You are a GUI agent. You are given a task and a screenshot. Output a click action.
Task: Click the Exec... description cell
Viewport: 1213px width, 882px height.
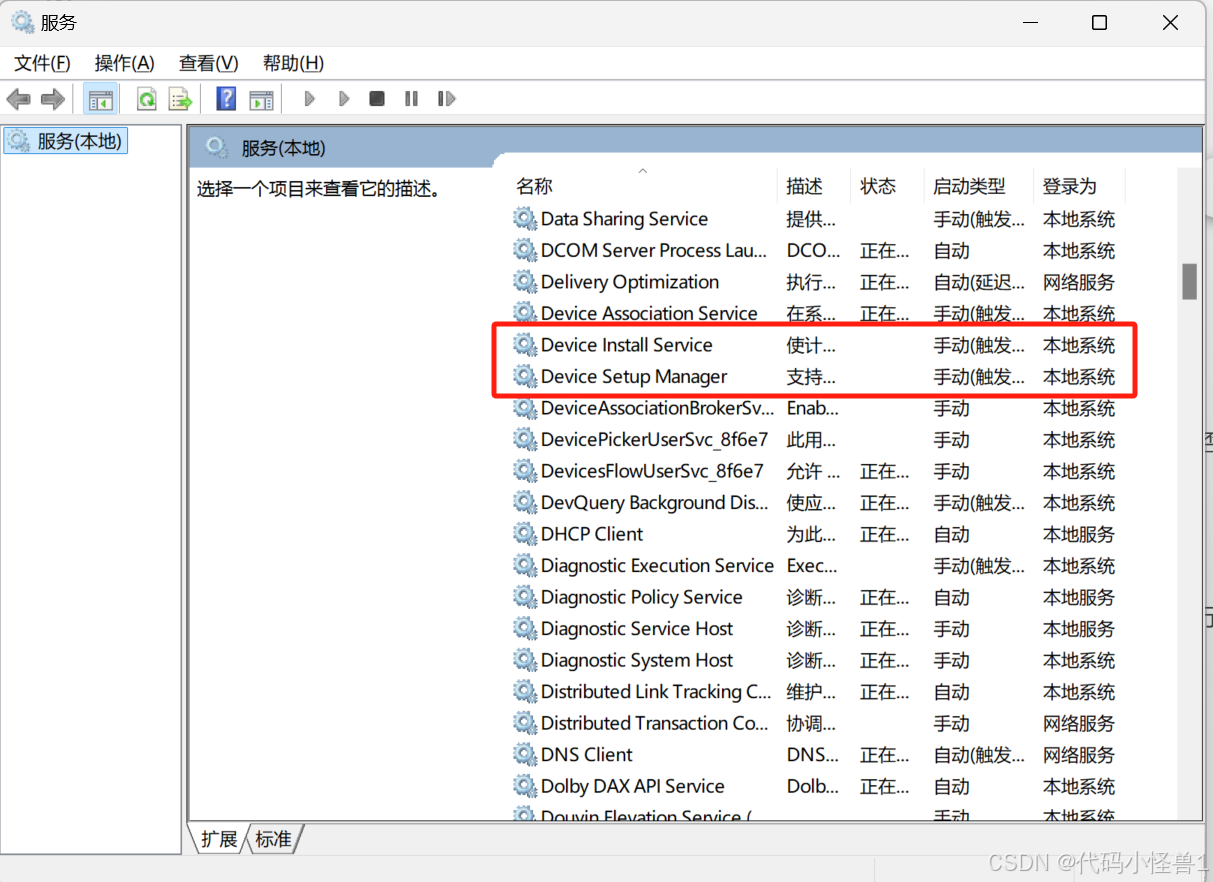pos(812,566)
